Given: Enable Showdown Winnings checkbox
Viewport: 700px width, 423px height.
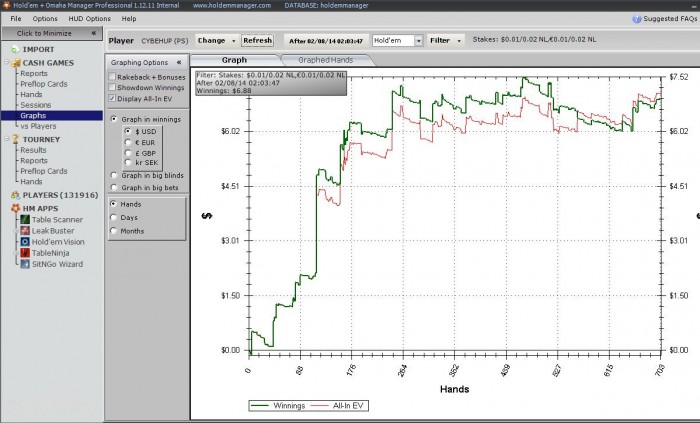Looking at the screenshot, I should (112, 87).
